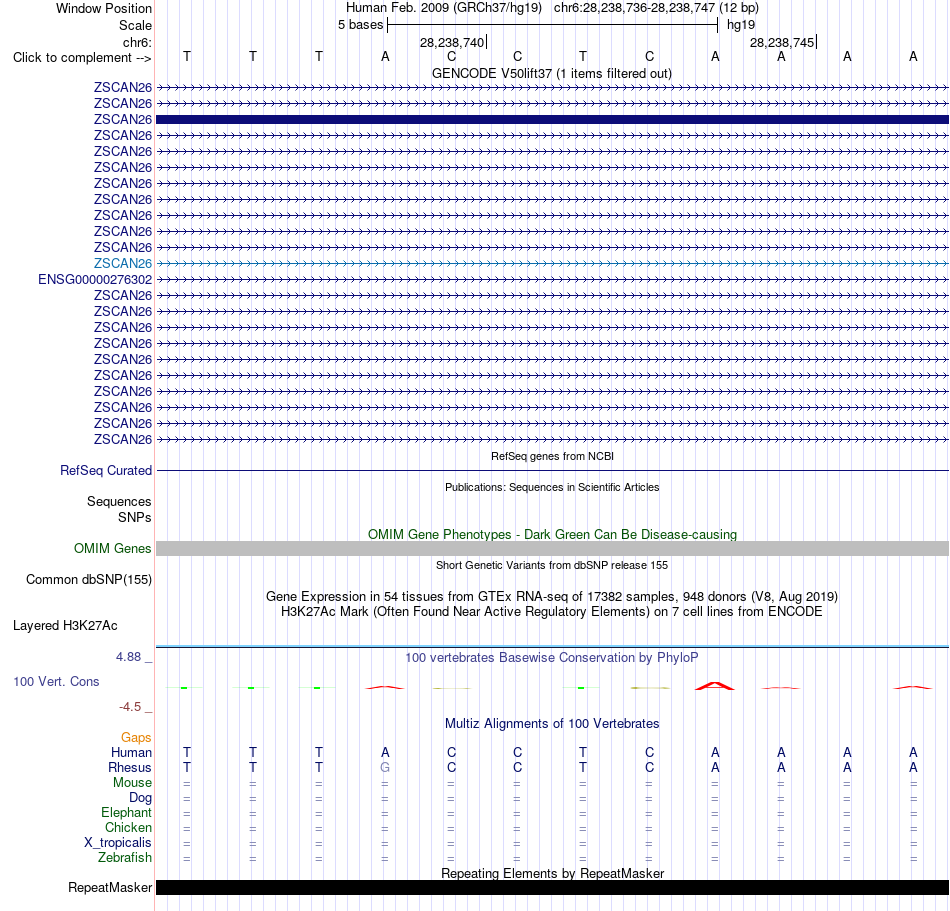950x911 pixels.
Task: Click the thick dark-blue ZSCAN26 exon bar
Action: 552,119
